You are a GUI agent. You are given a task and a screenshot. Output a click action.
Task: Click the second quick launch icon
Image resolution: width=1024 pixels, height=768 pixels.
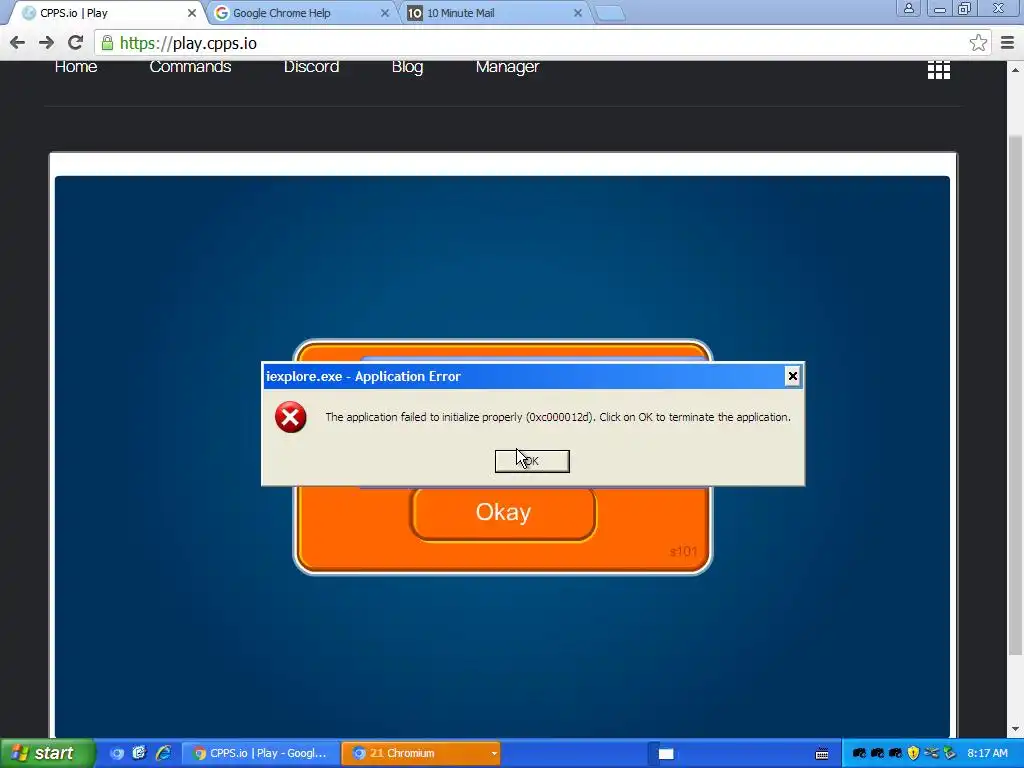click(x=139, y=753)
